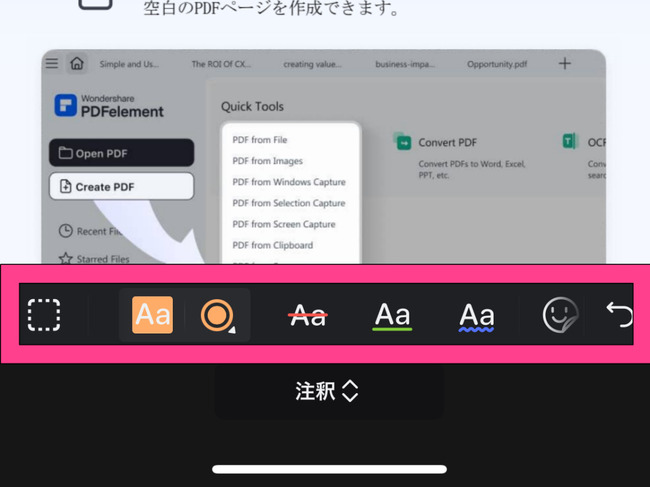Select PDF from Windows Capture option
Image resolution: width=650 pixels, height=487 pixels.
pos(289,182)
